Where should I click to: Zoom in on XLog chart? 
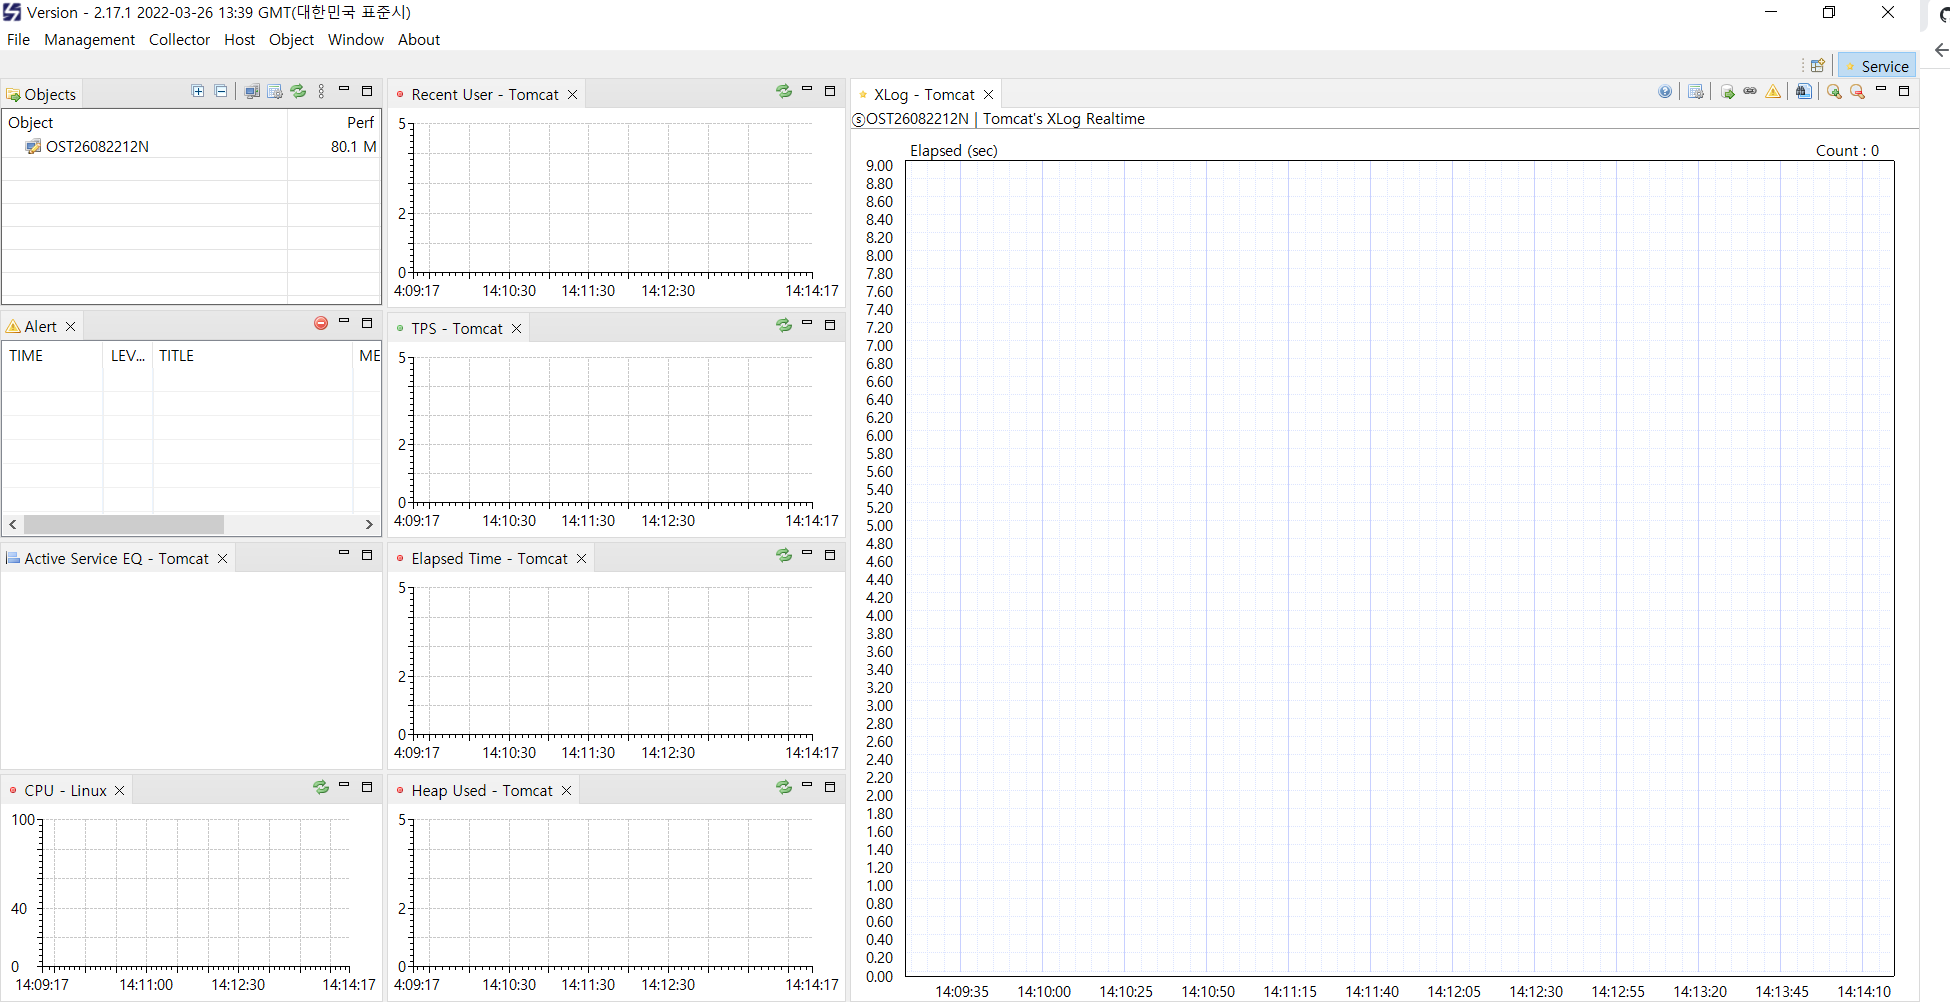[x=1834, y=91]
